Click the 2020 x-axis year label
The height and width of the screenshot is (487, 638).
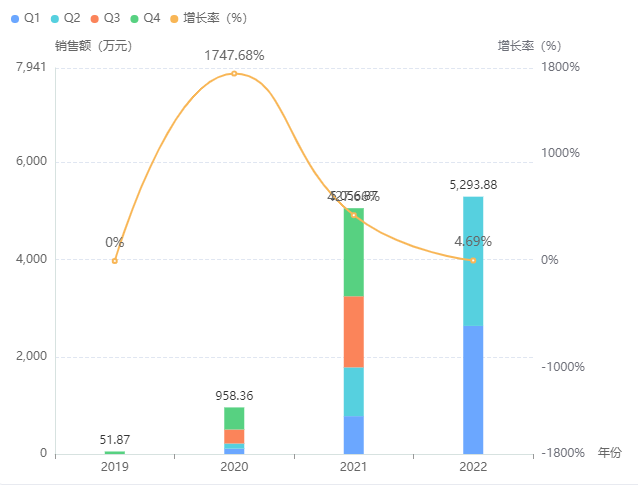click(234, 468)
